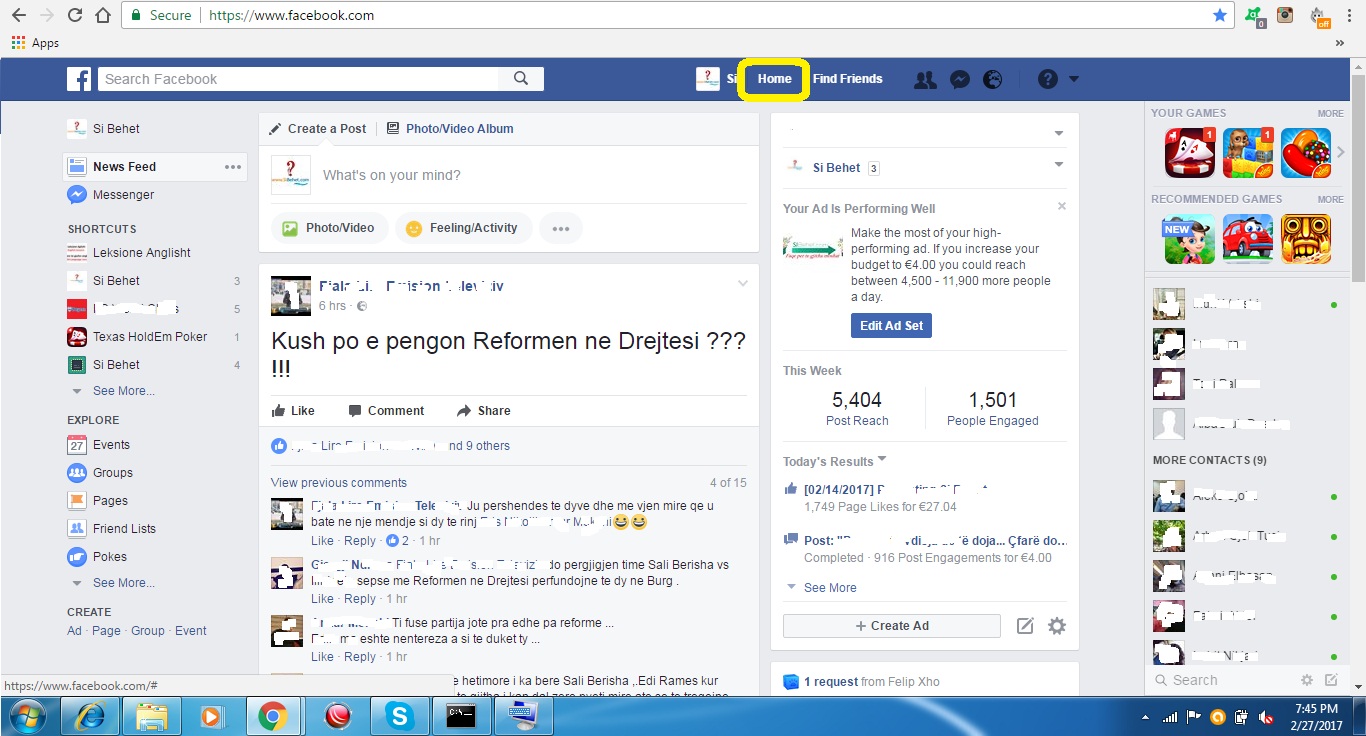Open Messenger icon in top bar
Image resolution: width=1366 pixels, height=736 pixels.
960,79
